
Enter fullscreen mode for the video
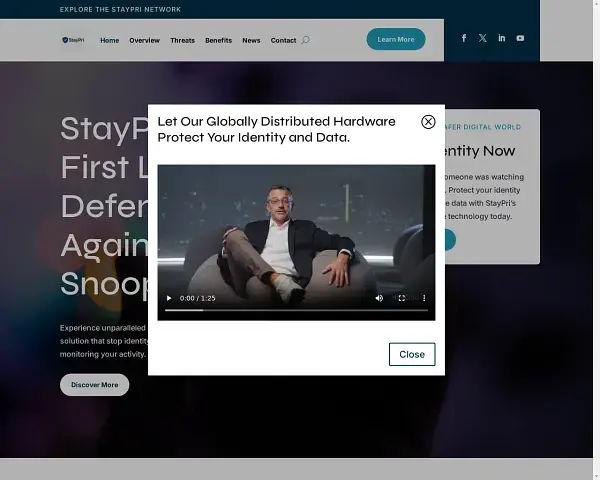402,298
